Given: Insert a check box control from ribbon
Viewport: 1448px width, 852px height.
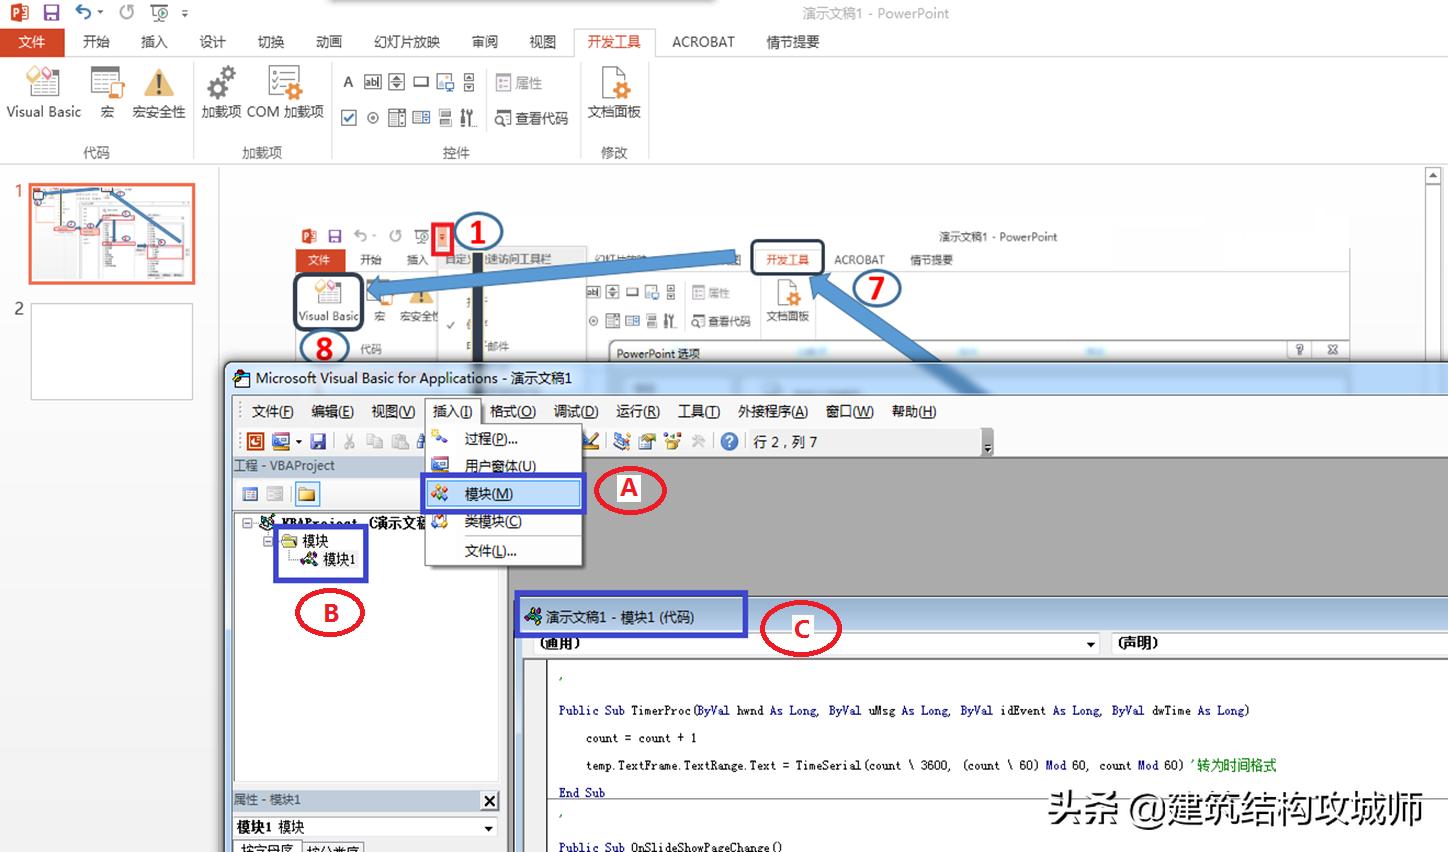Looking at the screenshot, I should point(348,118).
